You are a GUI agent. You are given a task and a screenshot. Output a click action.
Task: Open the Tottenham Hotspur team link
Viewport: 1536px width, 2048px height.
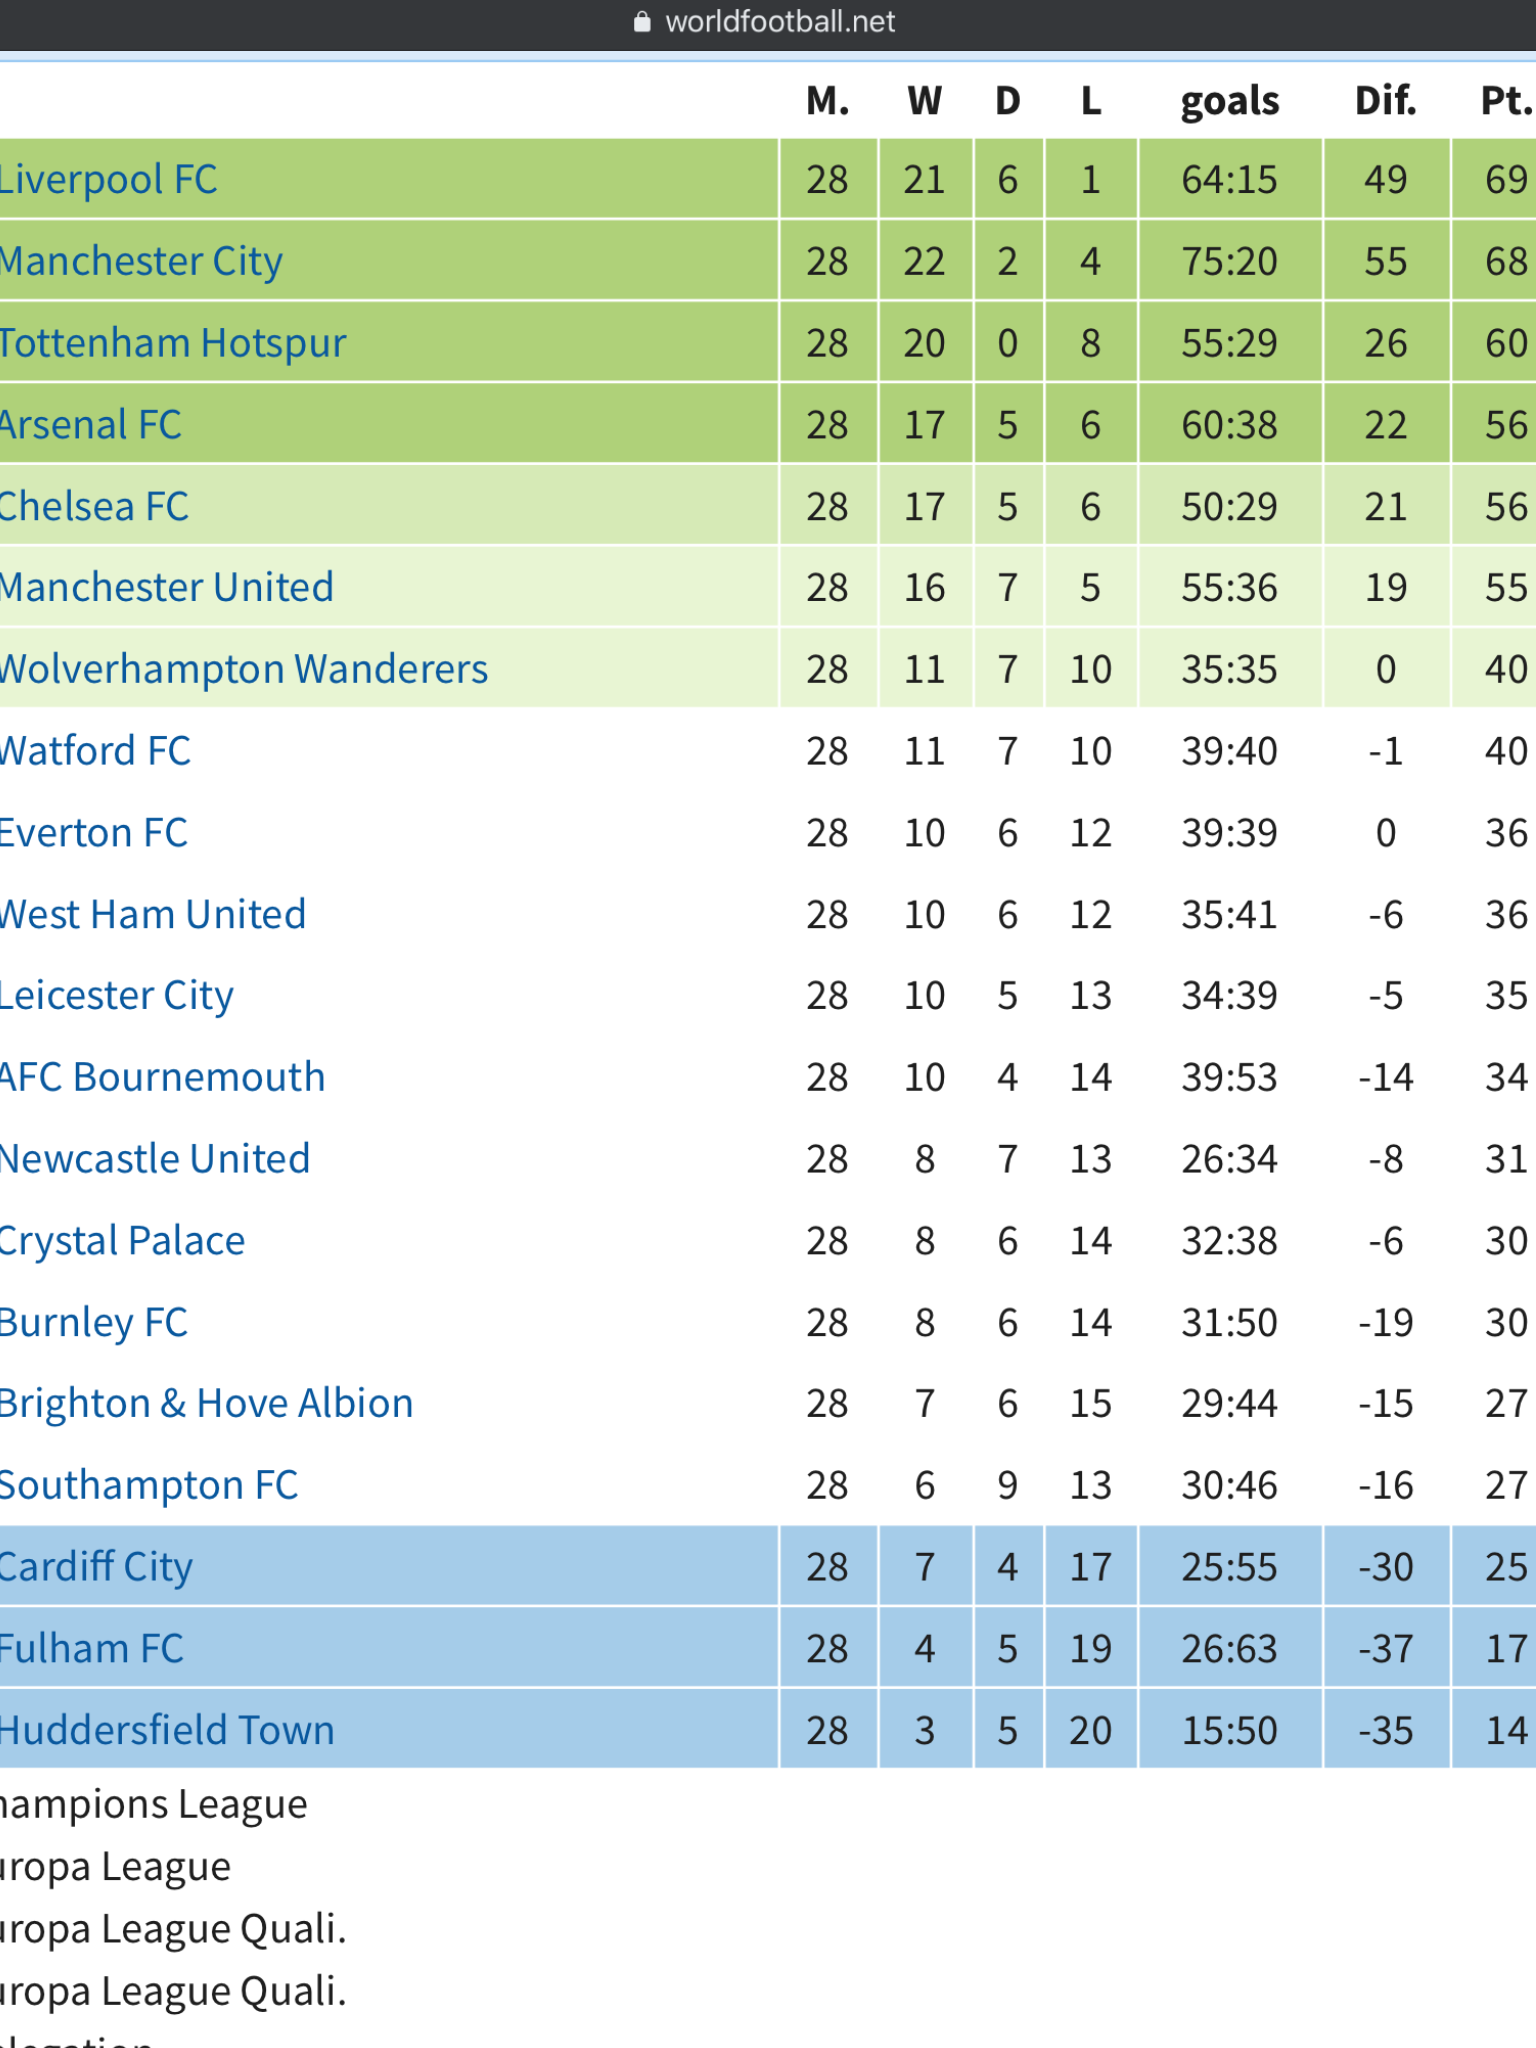[x=173, y=343]
